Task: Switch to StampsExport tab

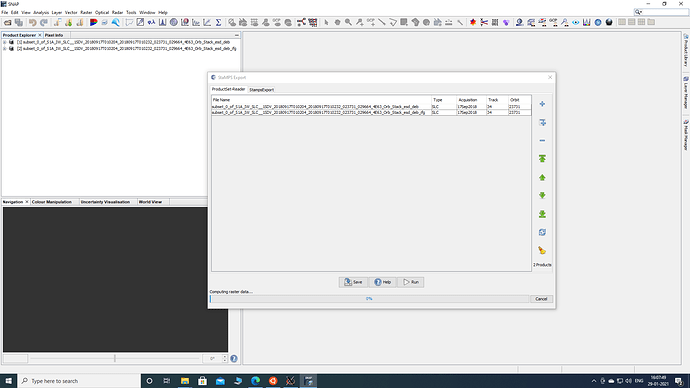Action: coord(261,90)
